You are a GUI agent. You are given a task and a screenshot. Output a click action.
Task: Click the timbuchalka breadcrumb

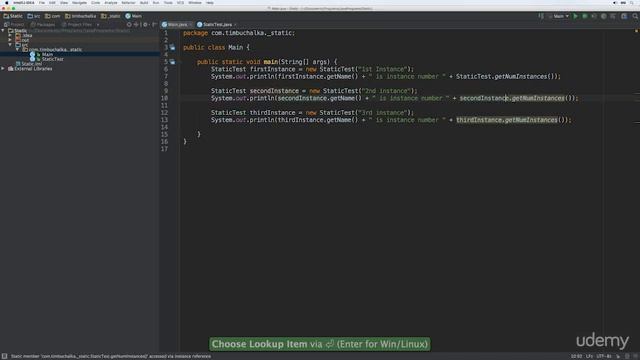[x=80, y=16]
